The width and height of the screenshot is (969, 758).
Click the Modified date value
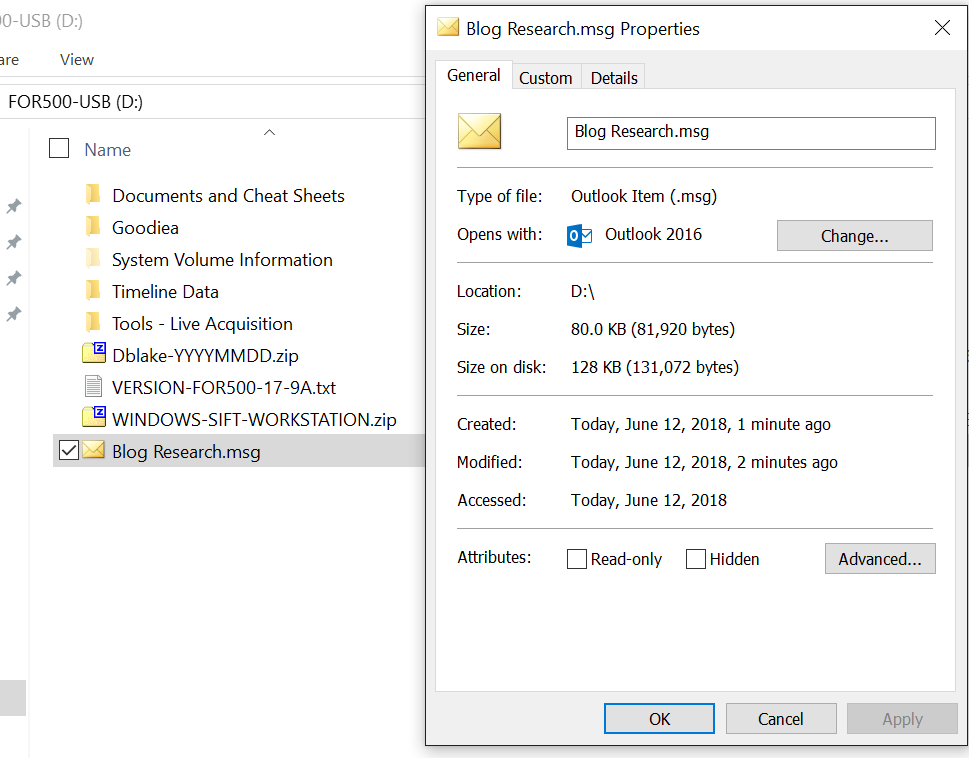tap(704, 462)
